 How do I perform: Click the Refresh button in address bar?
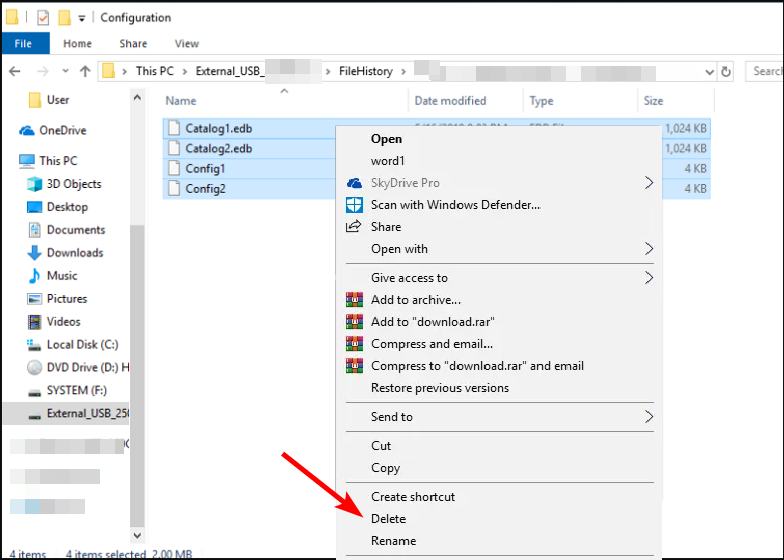coord(726,72)
